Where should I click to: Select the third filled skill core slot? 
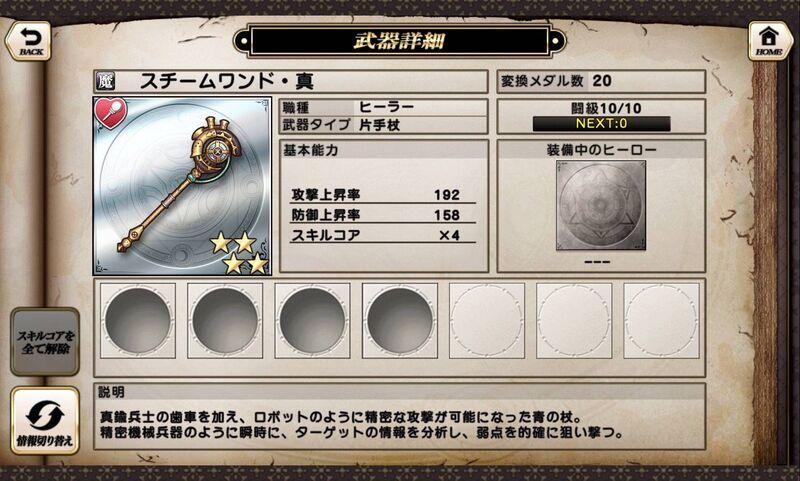(312, 320)
